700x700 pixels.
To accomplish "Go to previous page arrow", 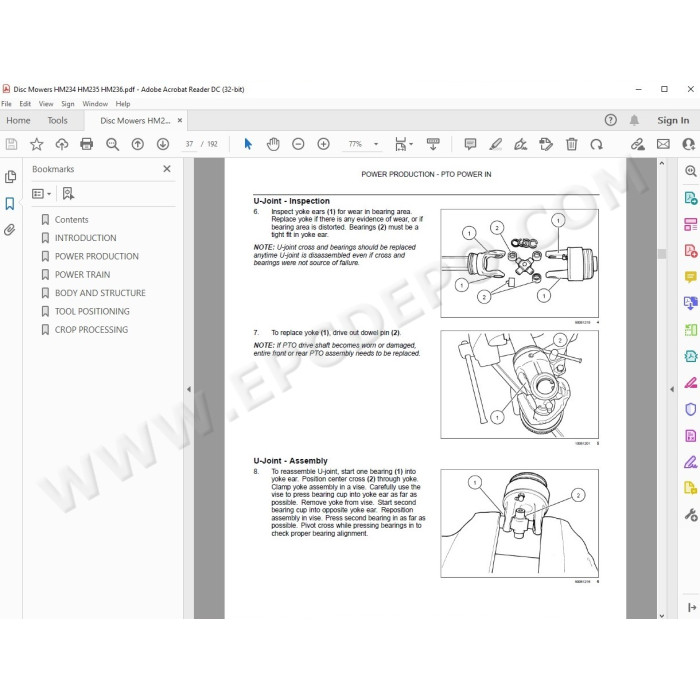I will click(x=138, y=144).
